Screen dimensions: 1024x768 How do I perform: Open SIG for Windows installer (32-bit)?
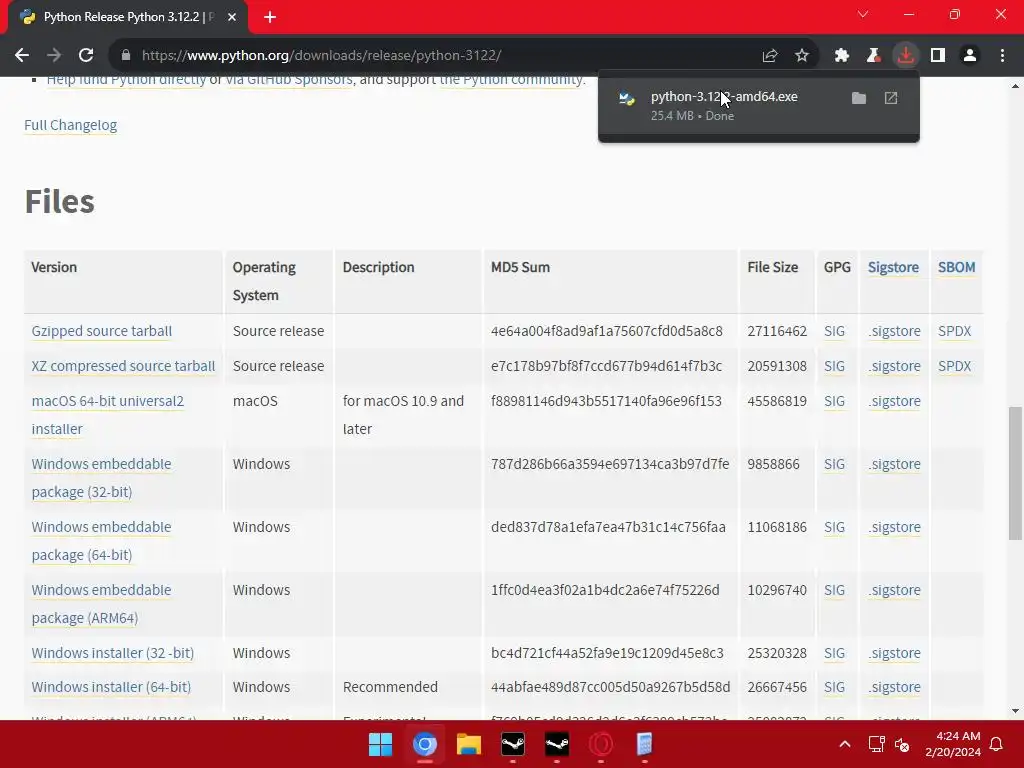(834, 653)
